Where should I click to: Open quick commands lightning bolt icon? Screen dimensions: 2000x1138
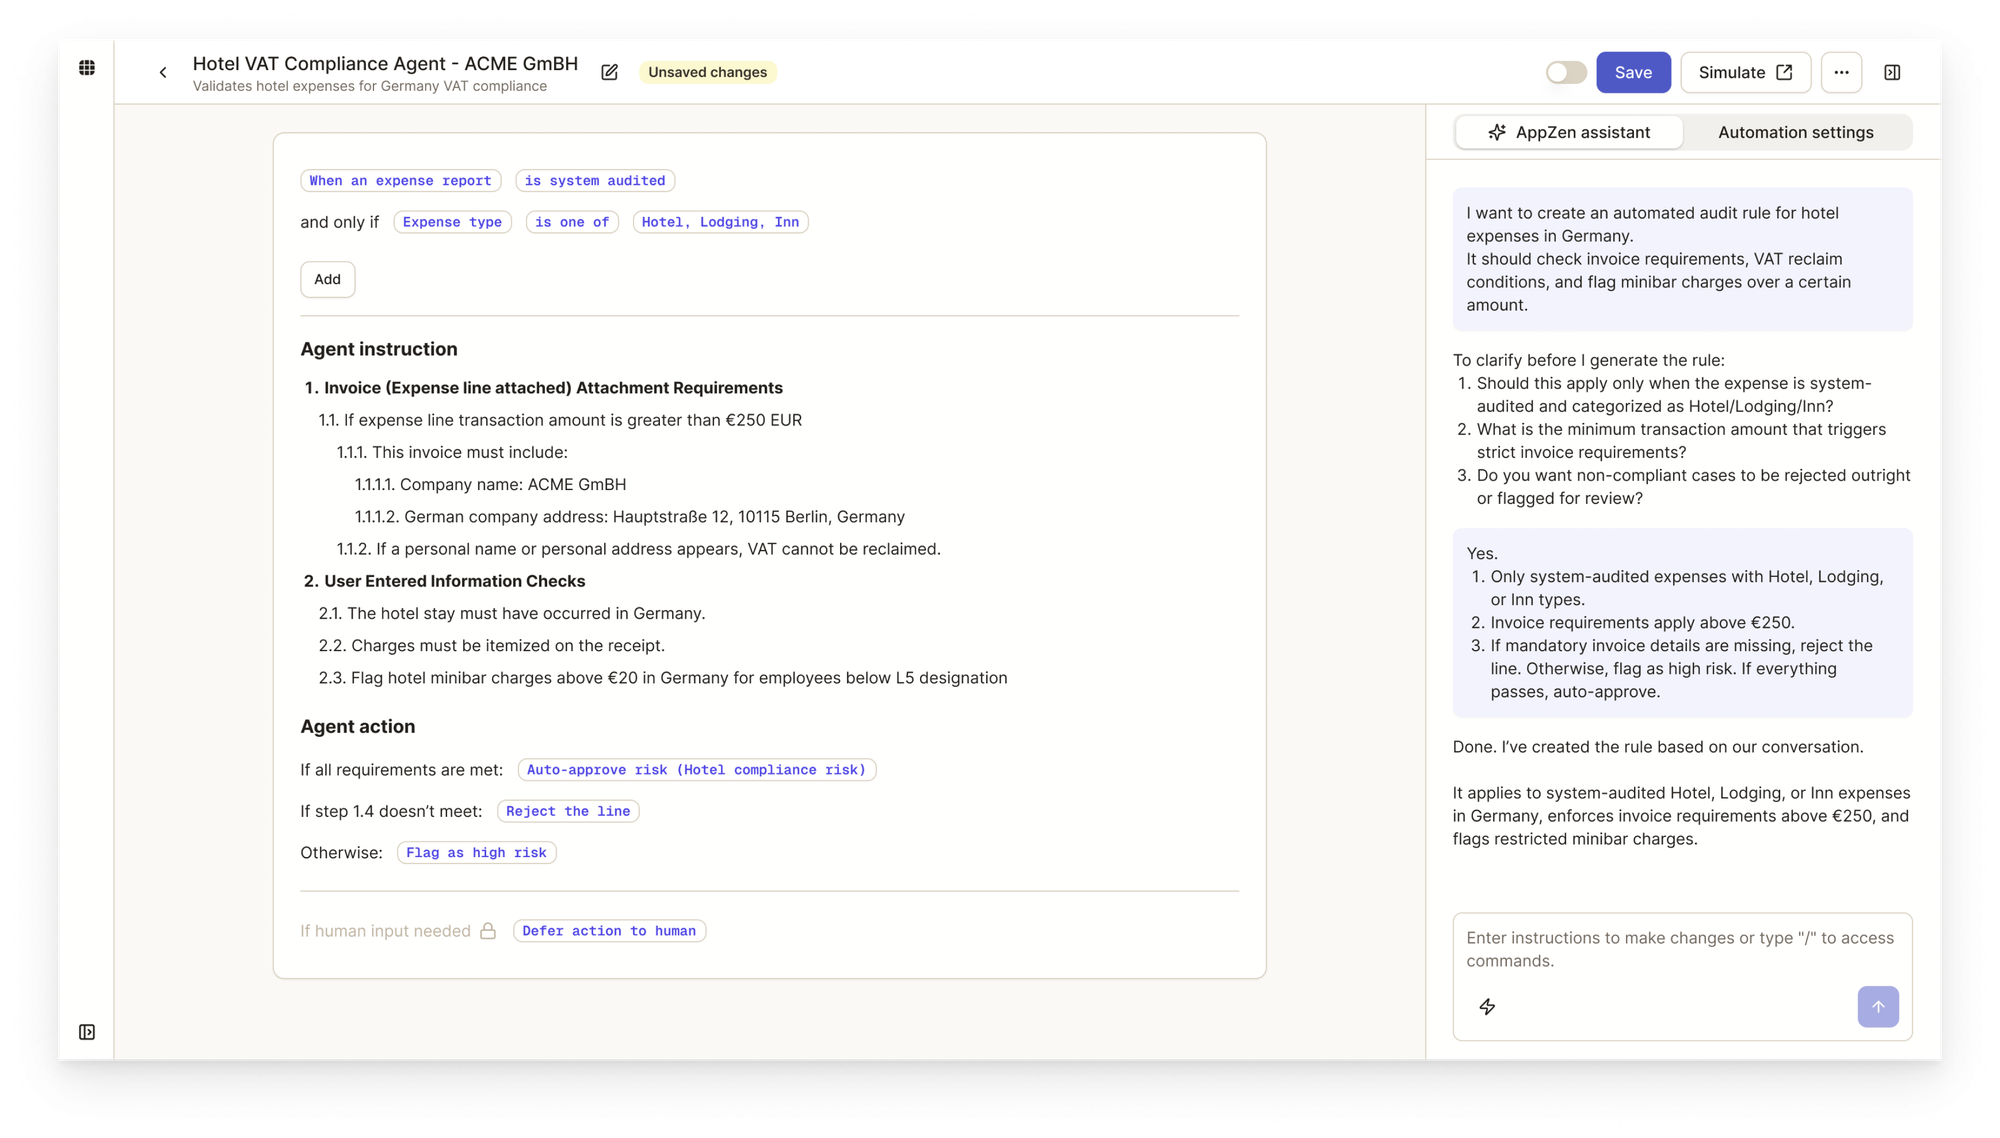1487,1007
